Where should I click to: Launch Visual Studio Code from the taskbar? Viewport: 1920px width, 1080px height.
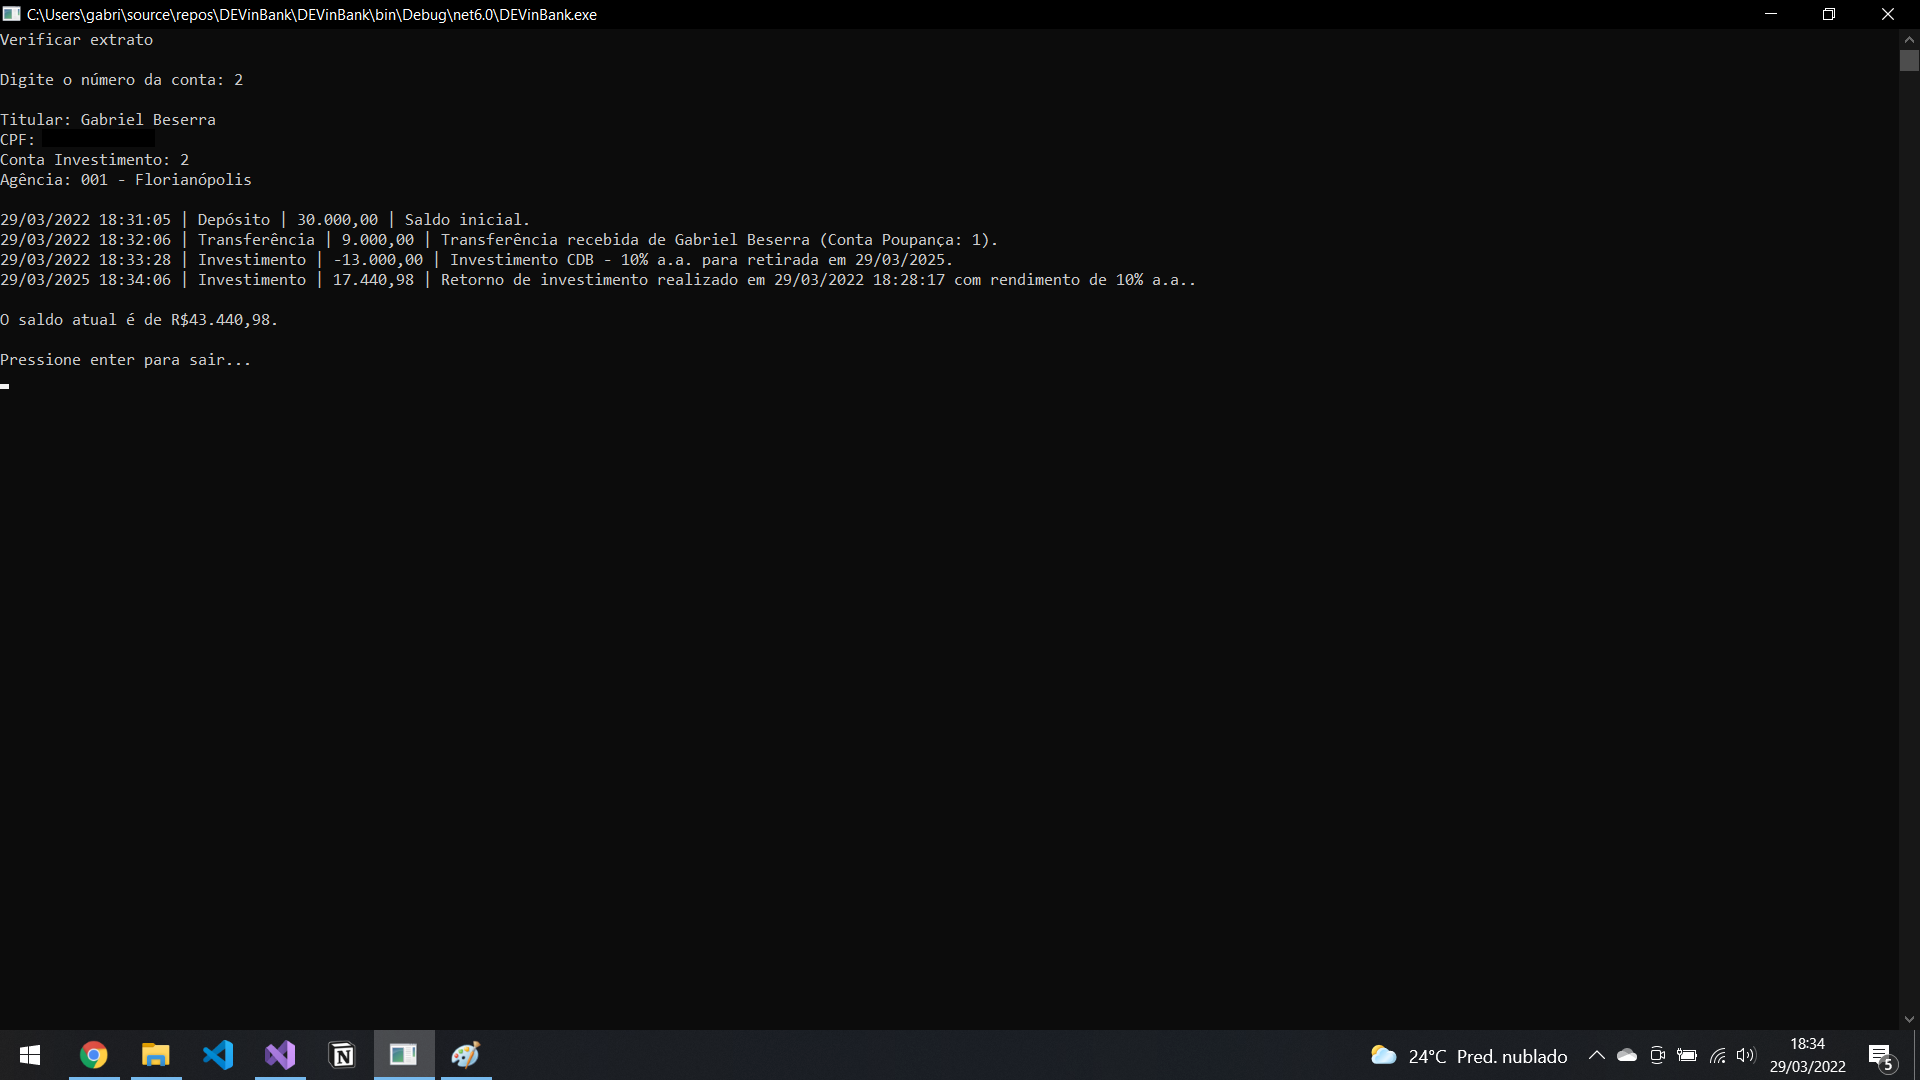tap(218, 1055)
